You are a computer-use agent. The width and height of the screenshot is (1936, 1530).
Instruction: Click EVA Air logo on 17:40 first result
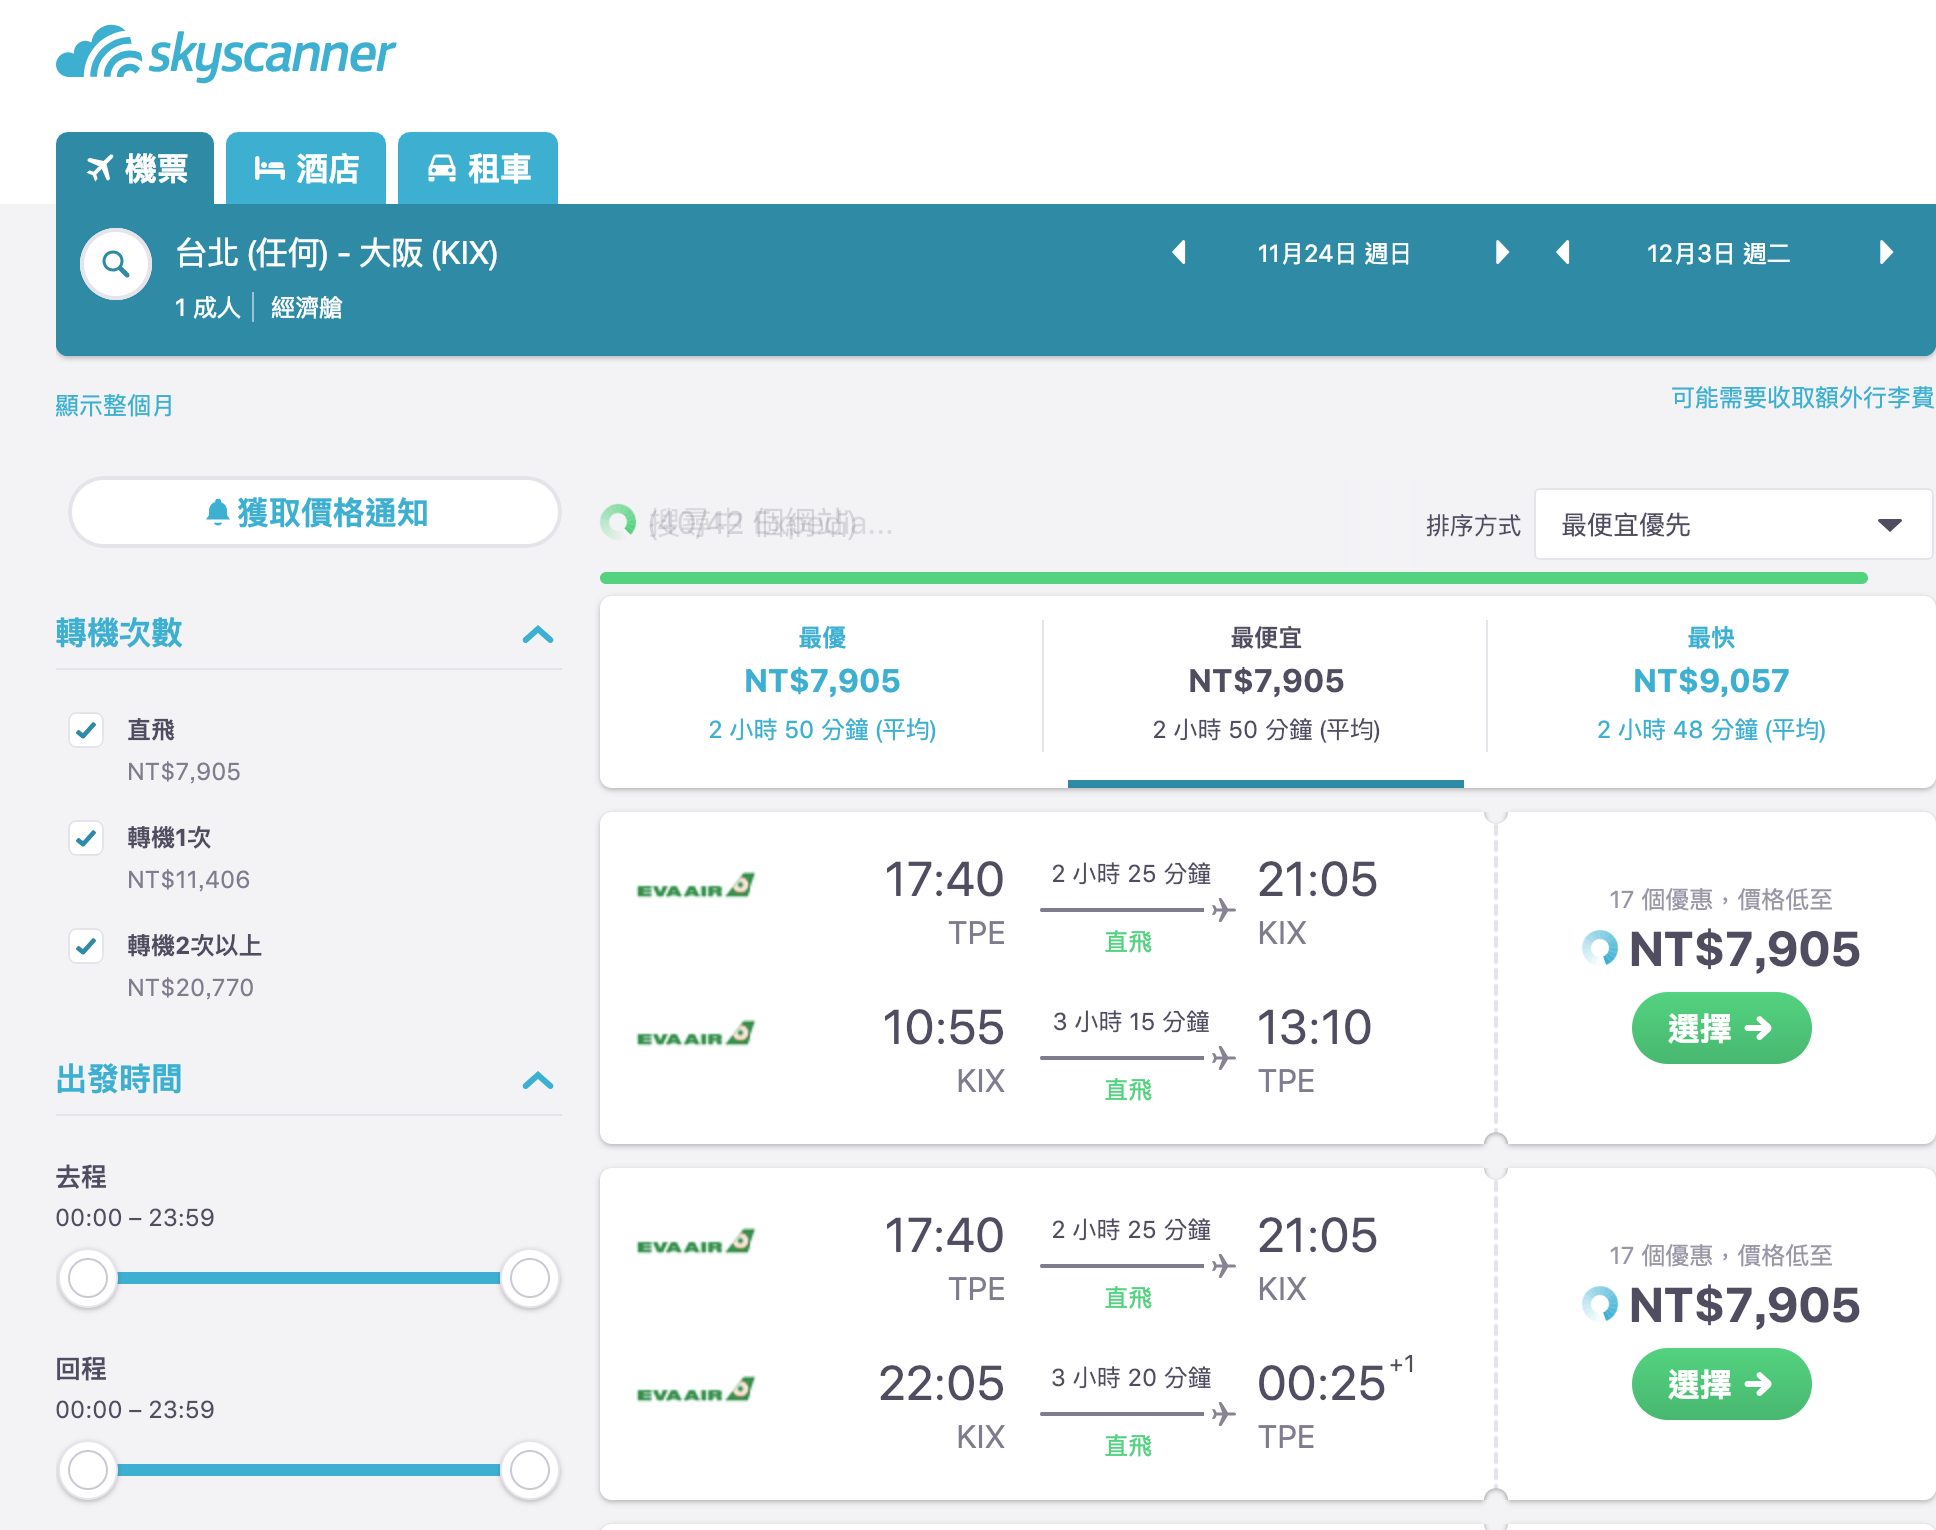click(x=695, y=886)
